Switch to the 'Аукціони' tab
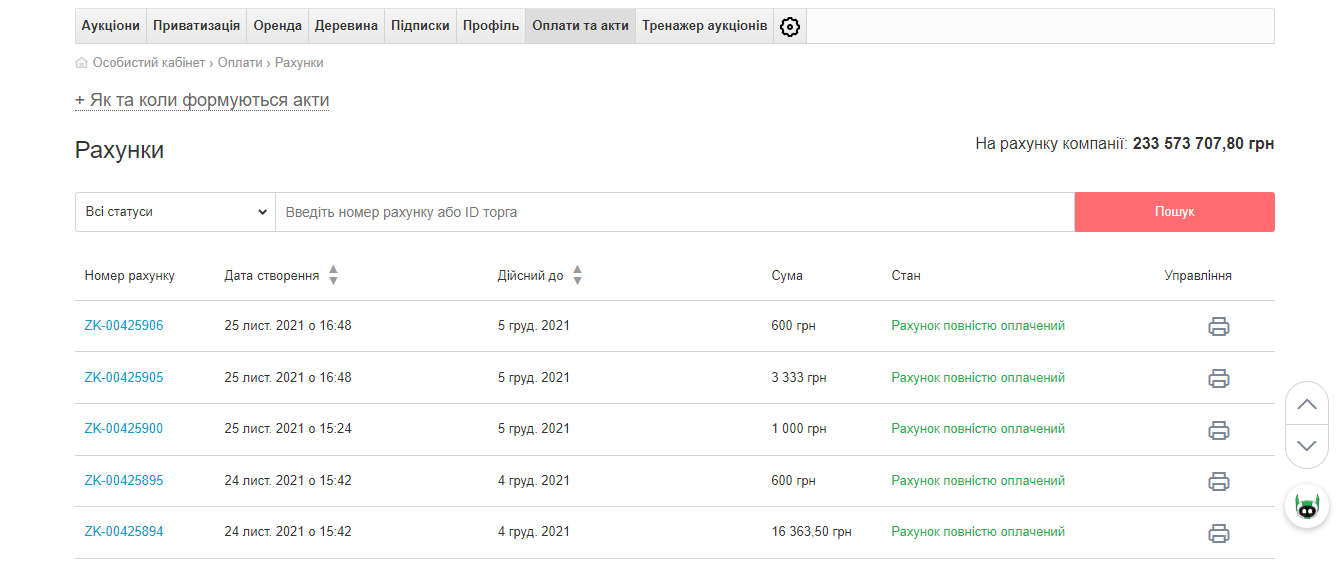This screenshot has height=564, width=1344. [x=110, y=26]
